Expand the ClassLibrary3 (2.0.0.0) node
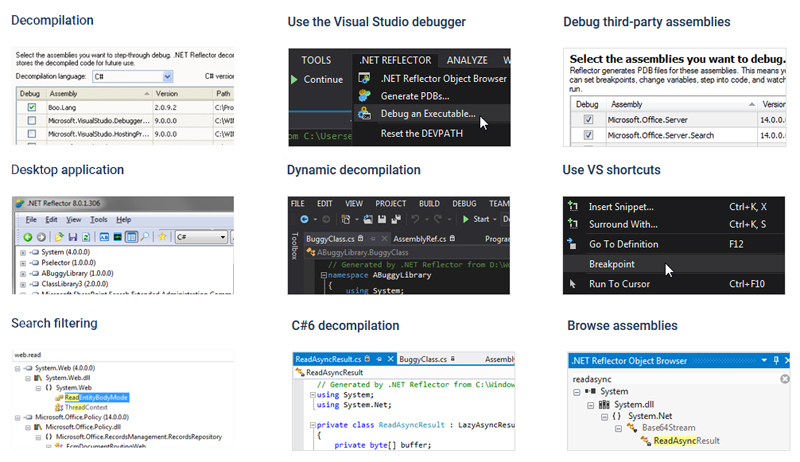Screen dimensions: 800x462 tap(22, 285)
